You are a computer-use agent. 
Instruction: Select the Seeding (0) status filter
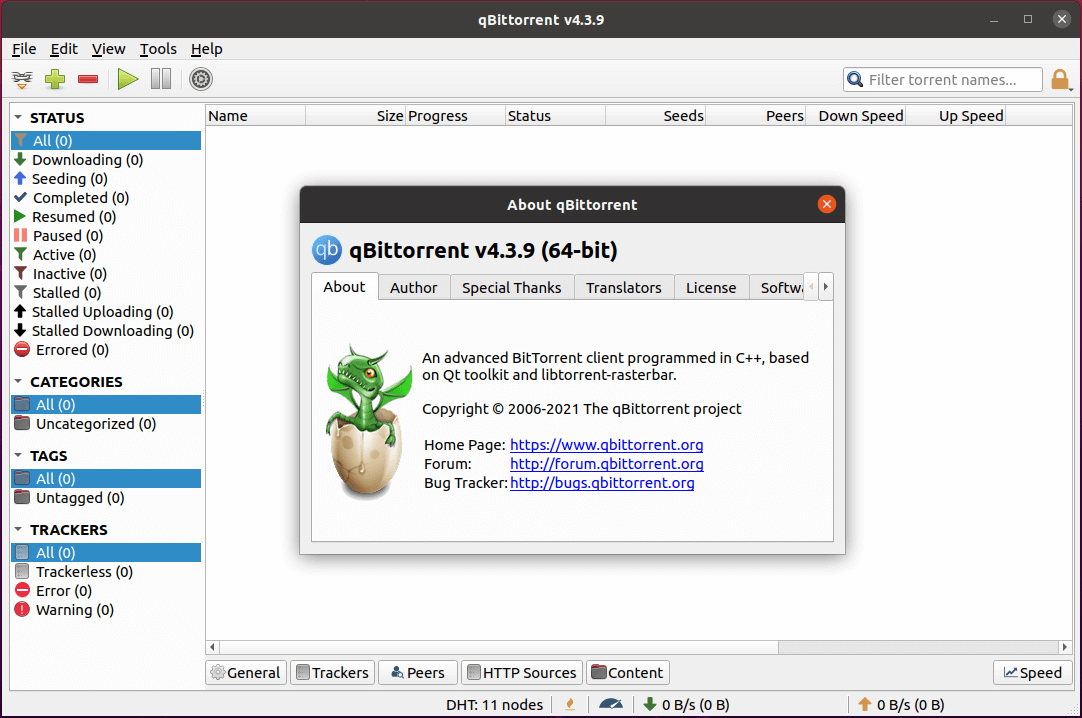[x=106, y=179]
